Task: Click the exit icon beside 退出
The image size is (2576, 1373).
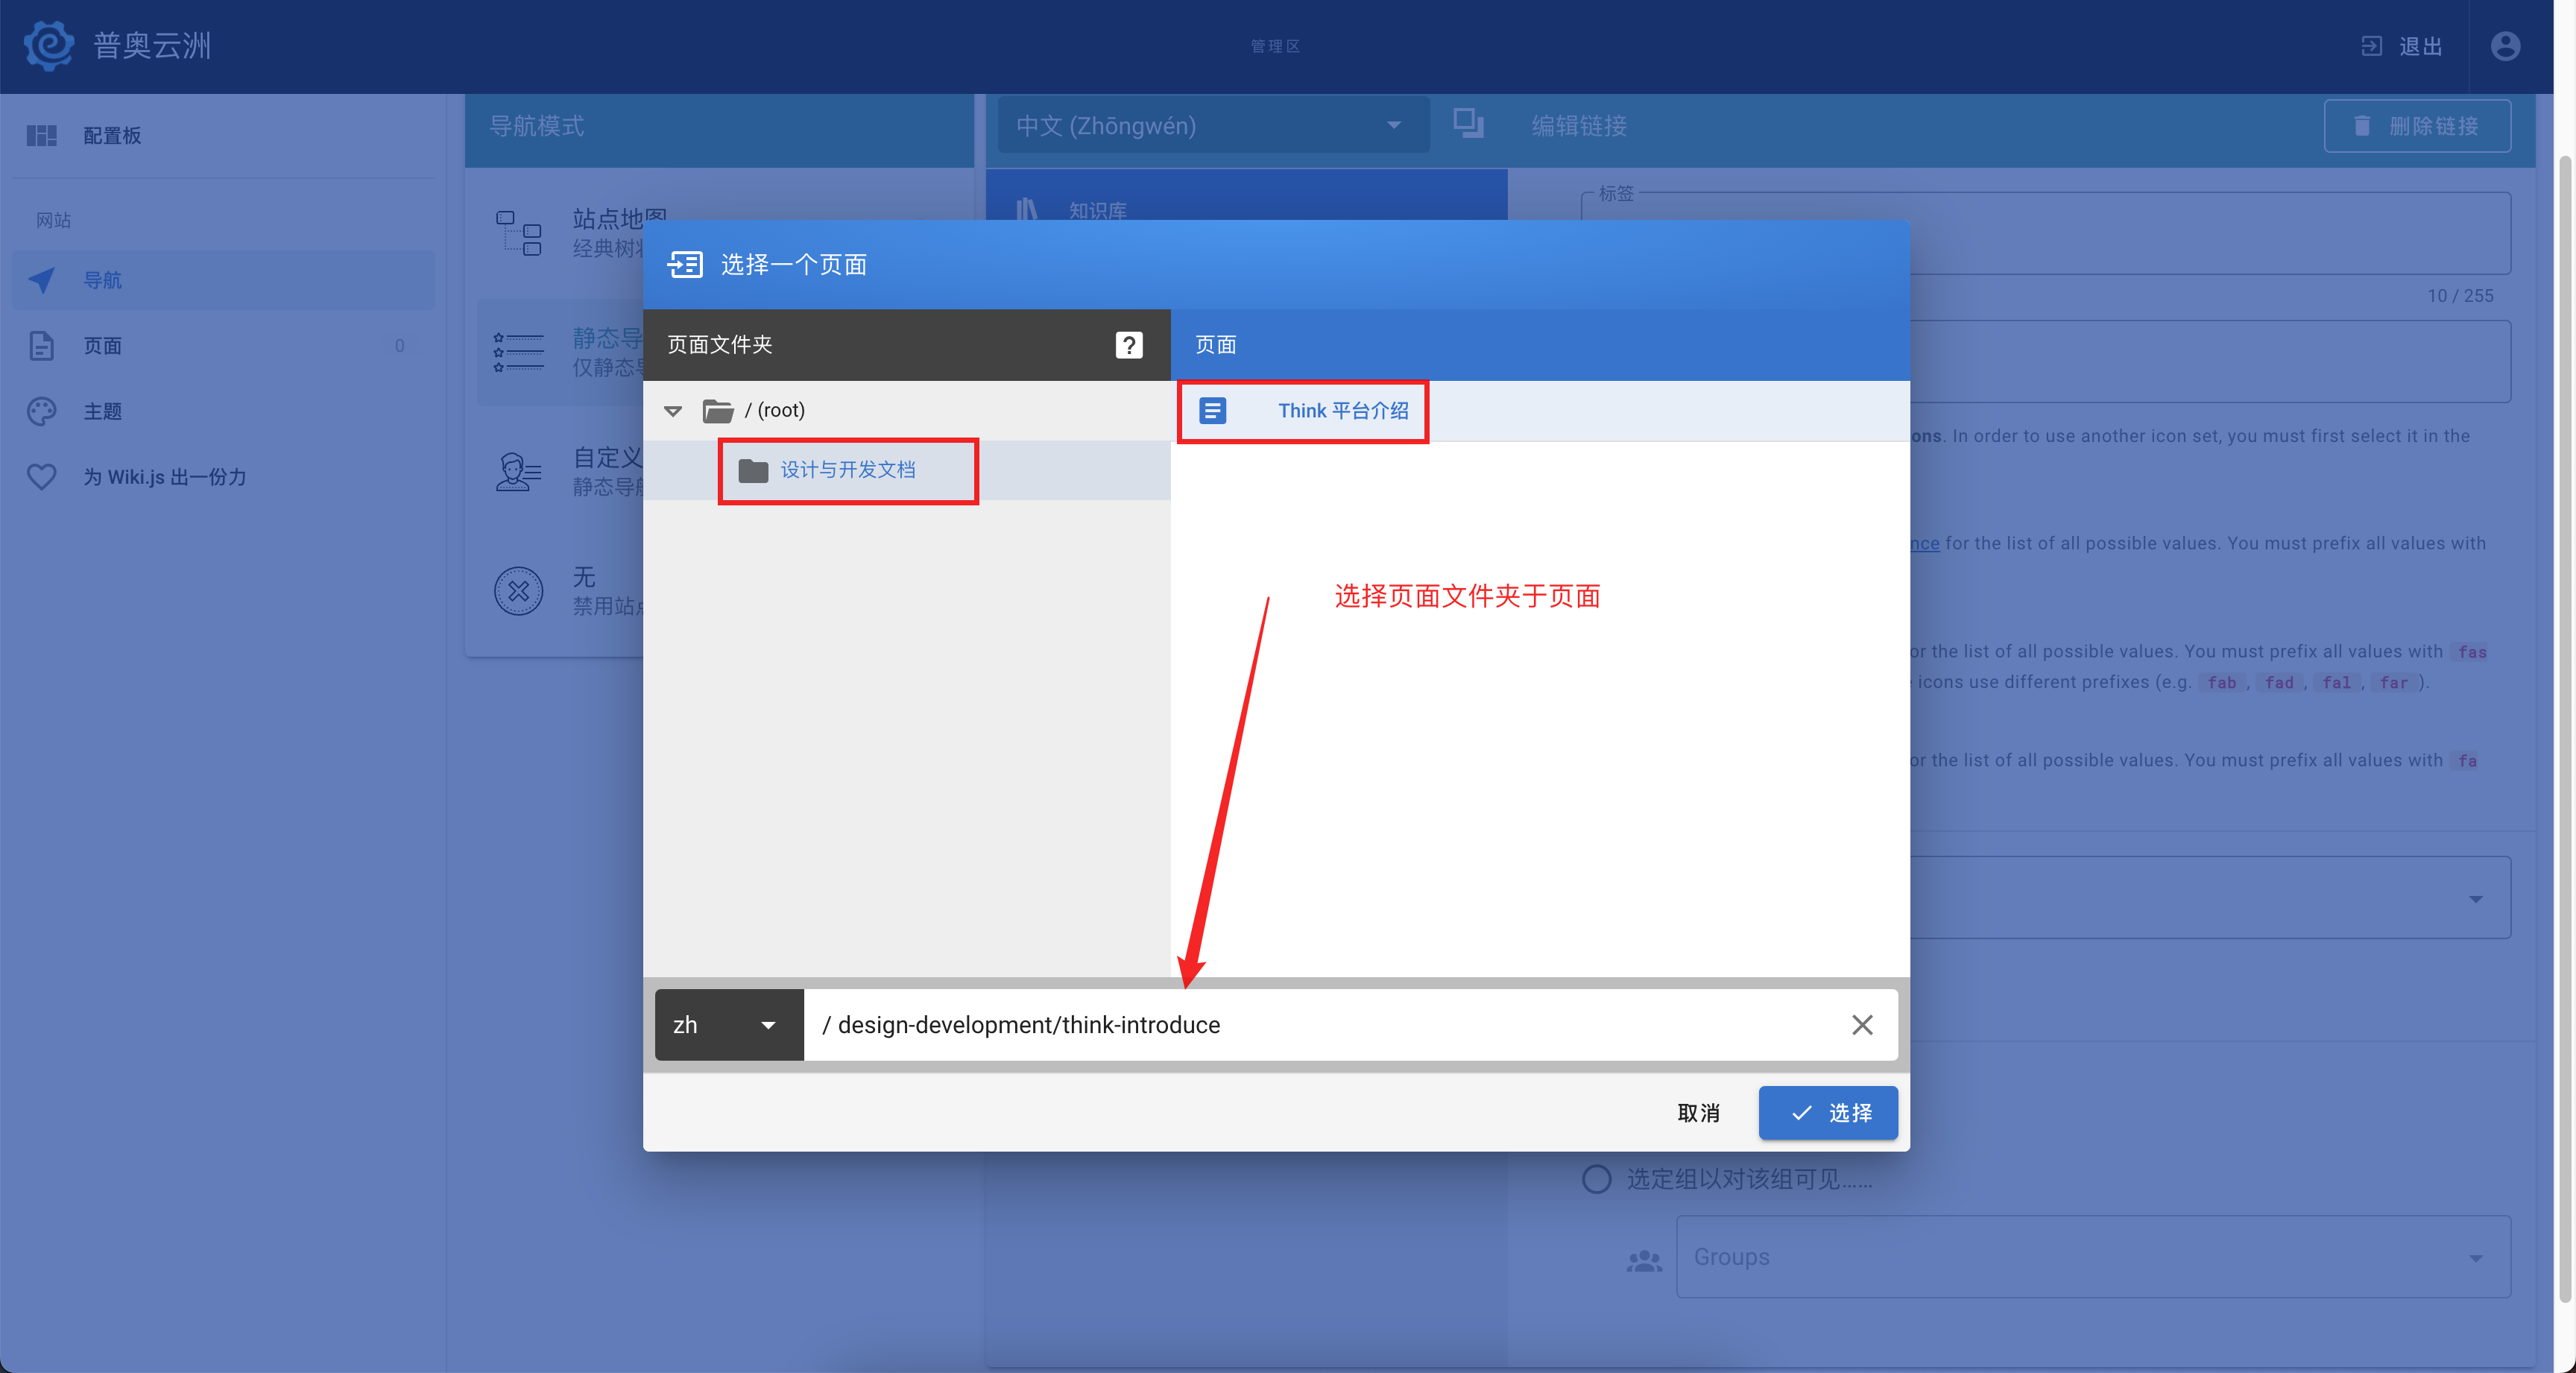Action: (x=2371, y=46)
